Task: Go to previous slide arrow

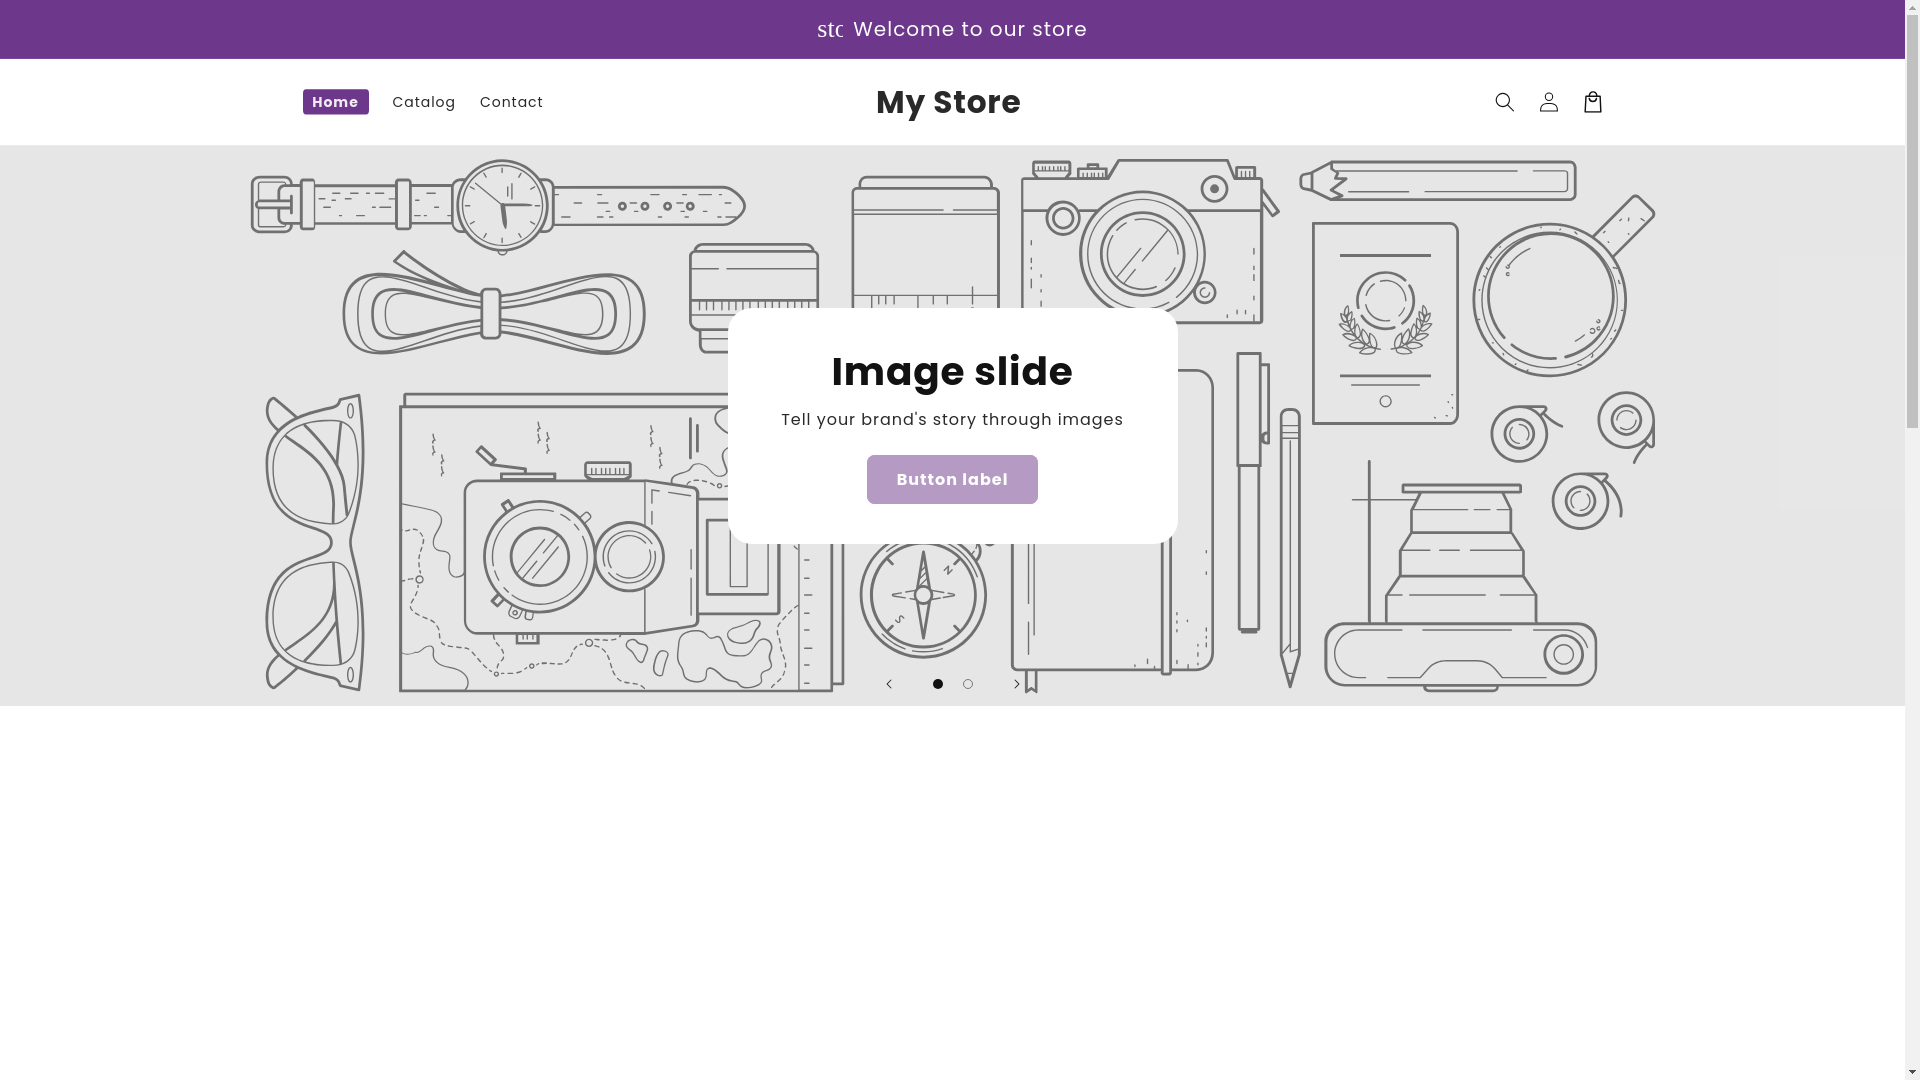Action: [x=888, y=684]
